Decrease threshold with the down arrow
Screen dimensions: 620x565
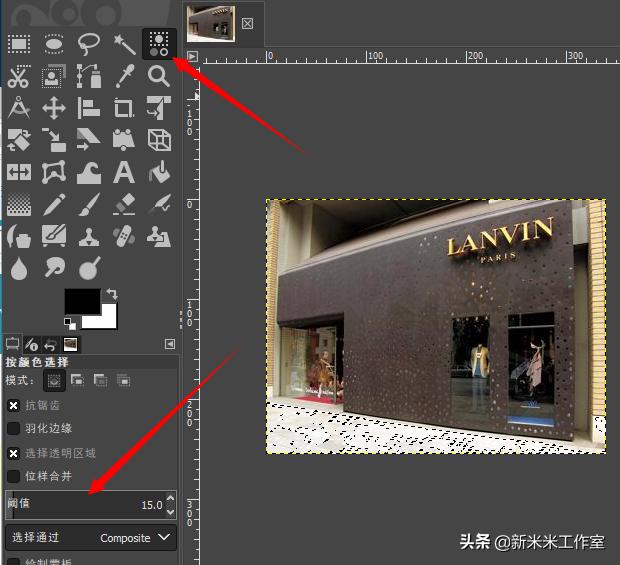[x=170, y=512]
